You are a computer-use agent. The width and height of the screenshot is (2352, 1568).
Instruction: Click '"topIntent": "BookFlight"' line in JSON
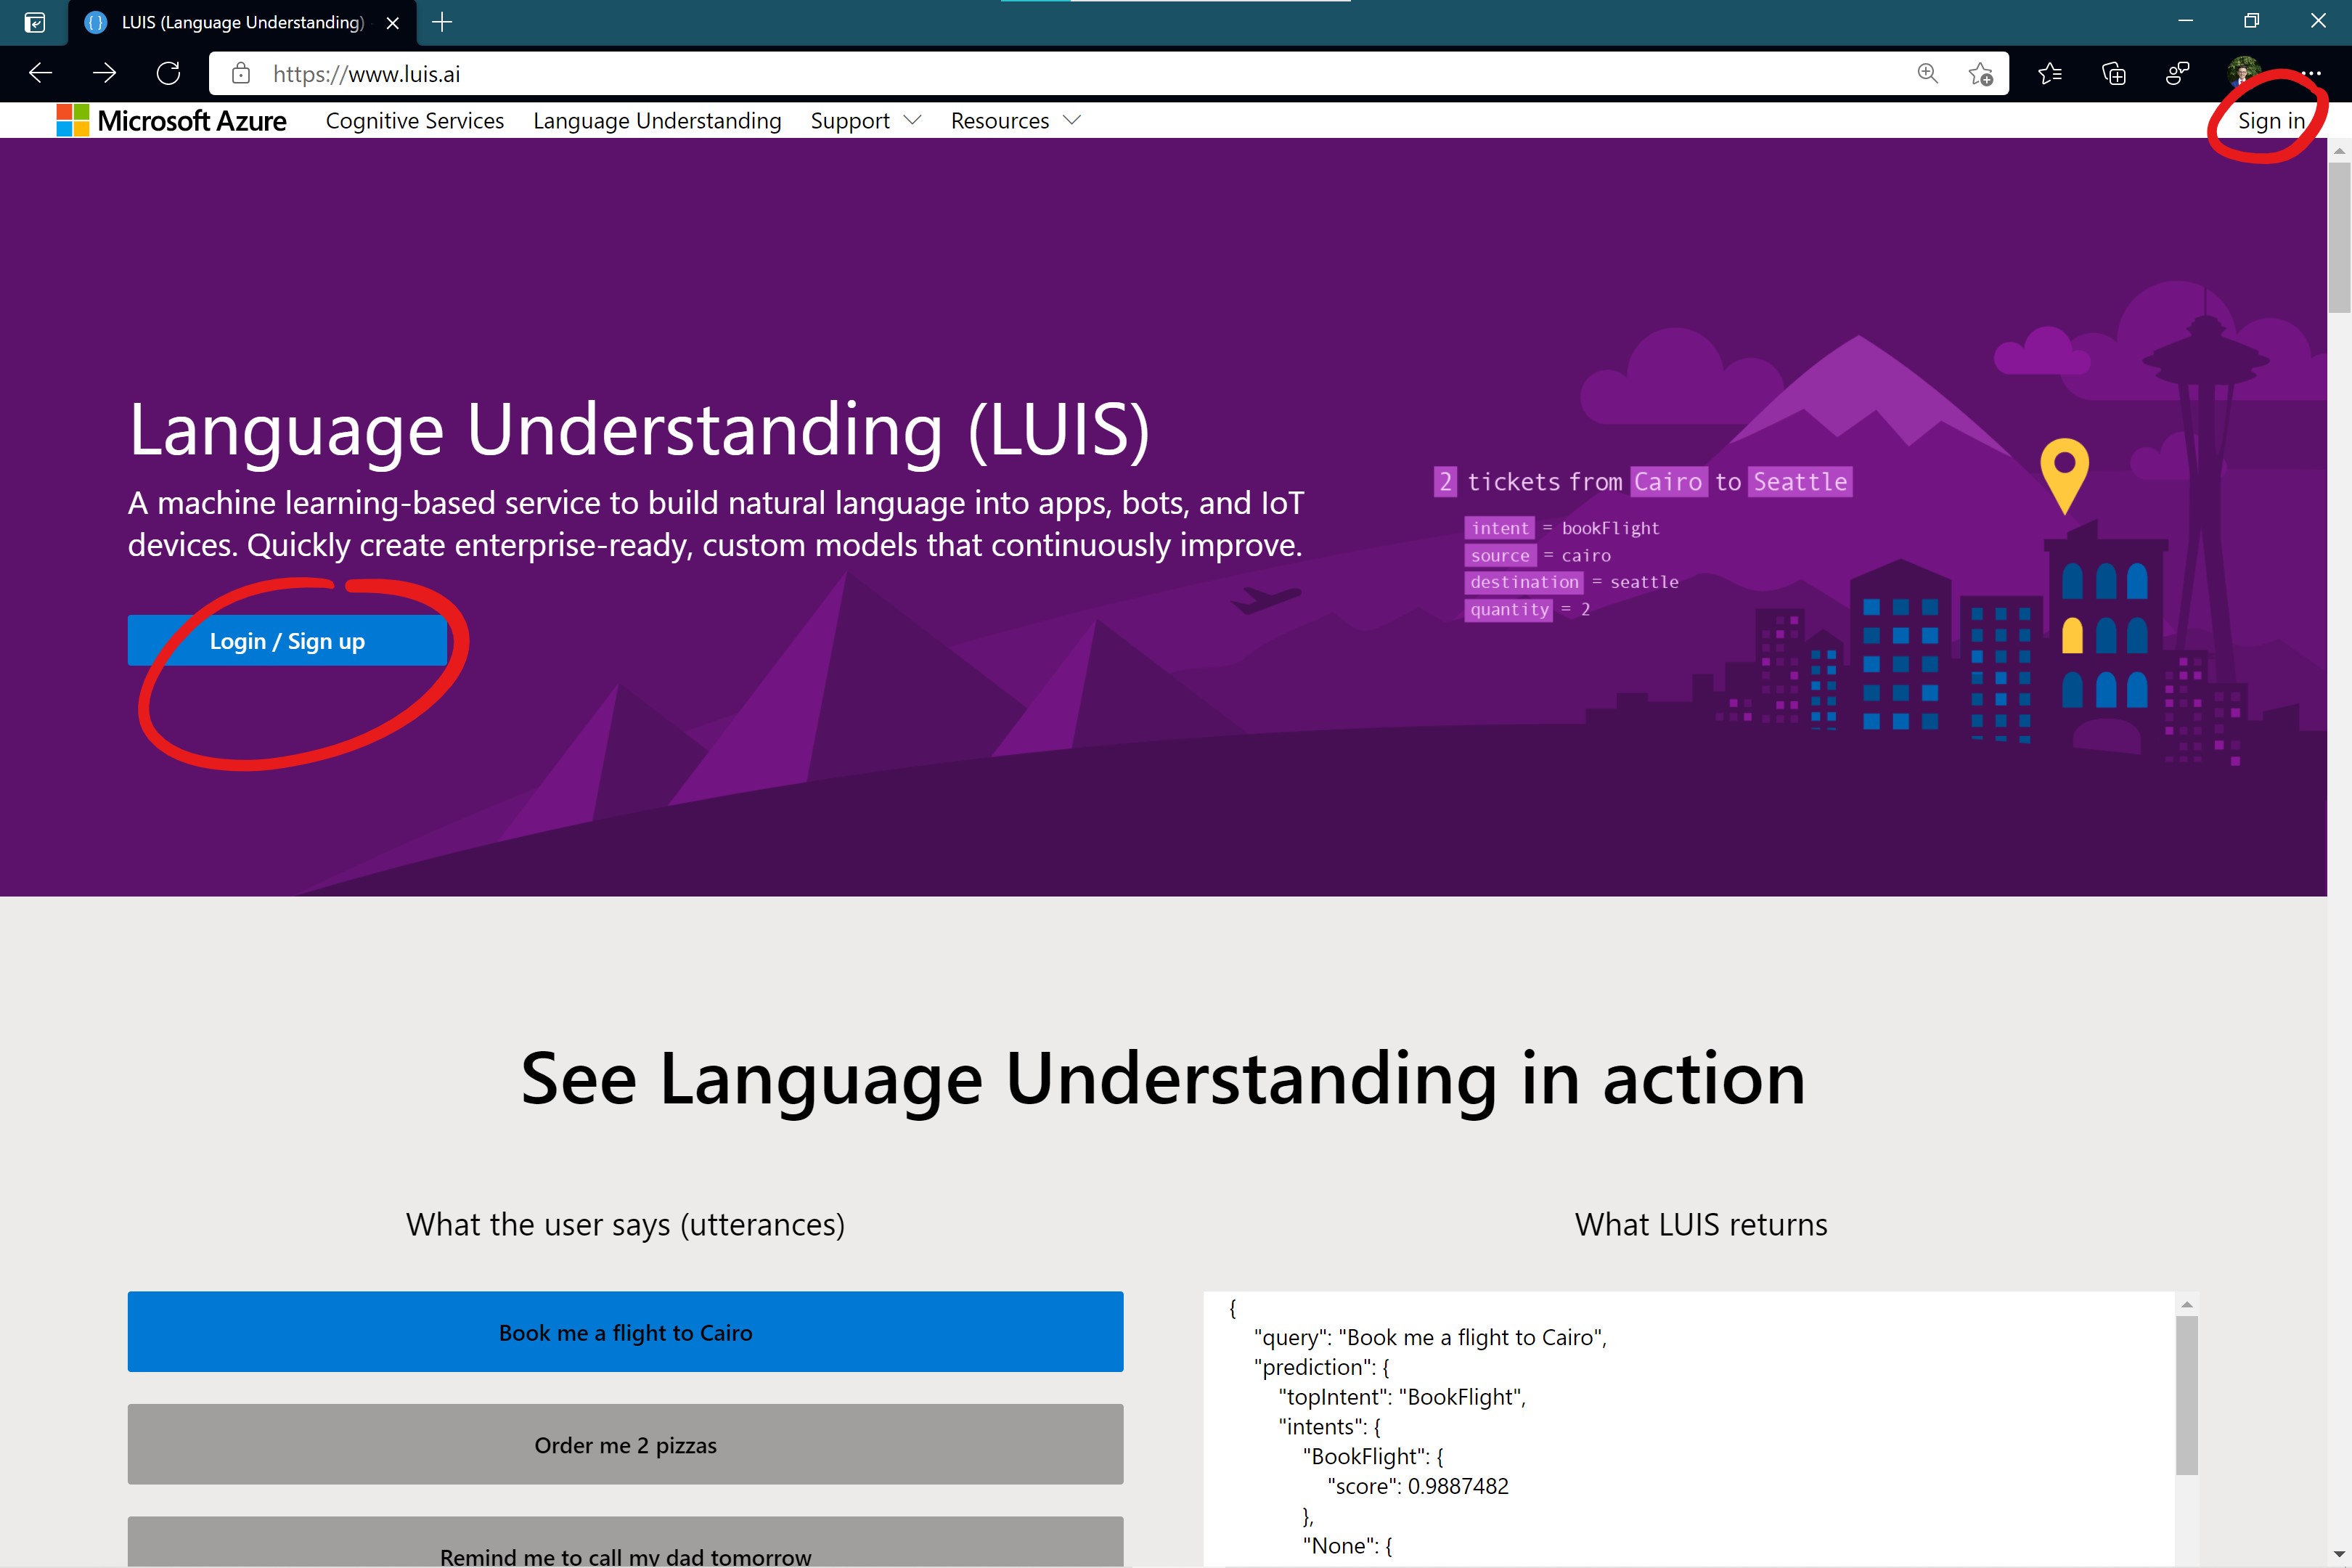coord(1402,1396)
